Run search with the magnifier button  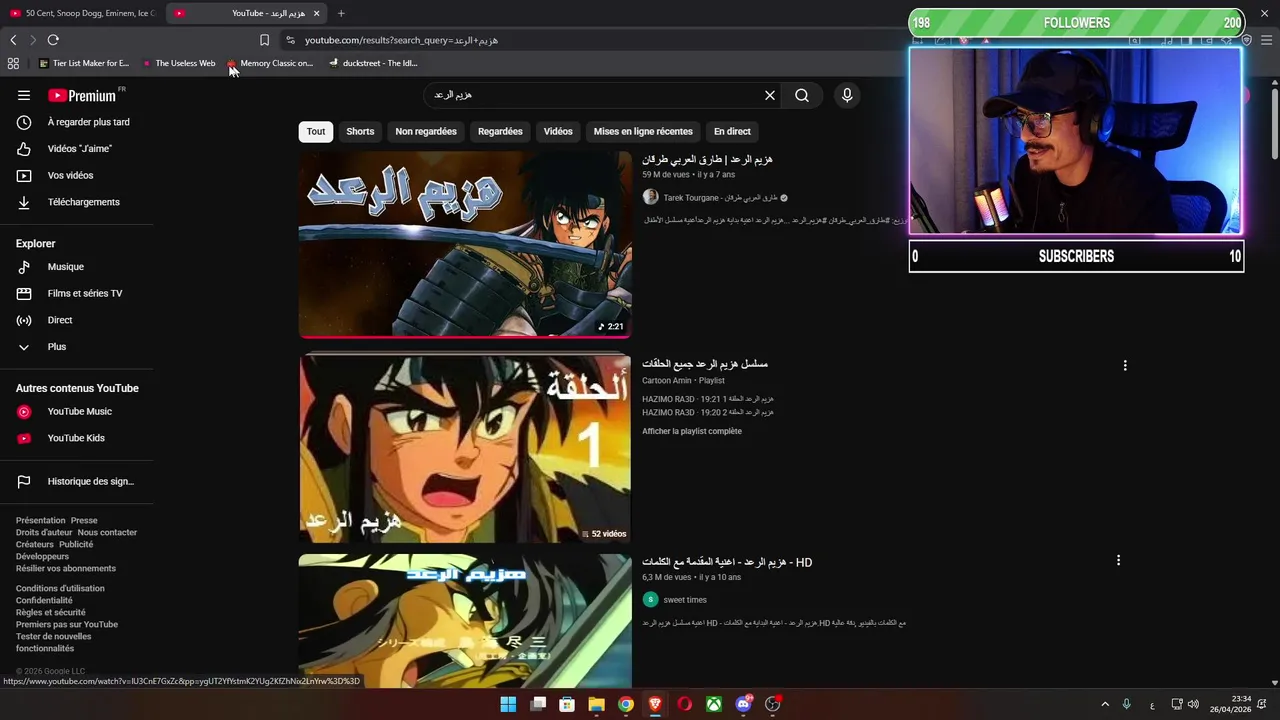click(x=802, y=95)
